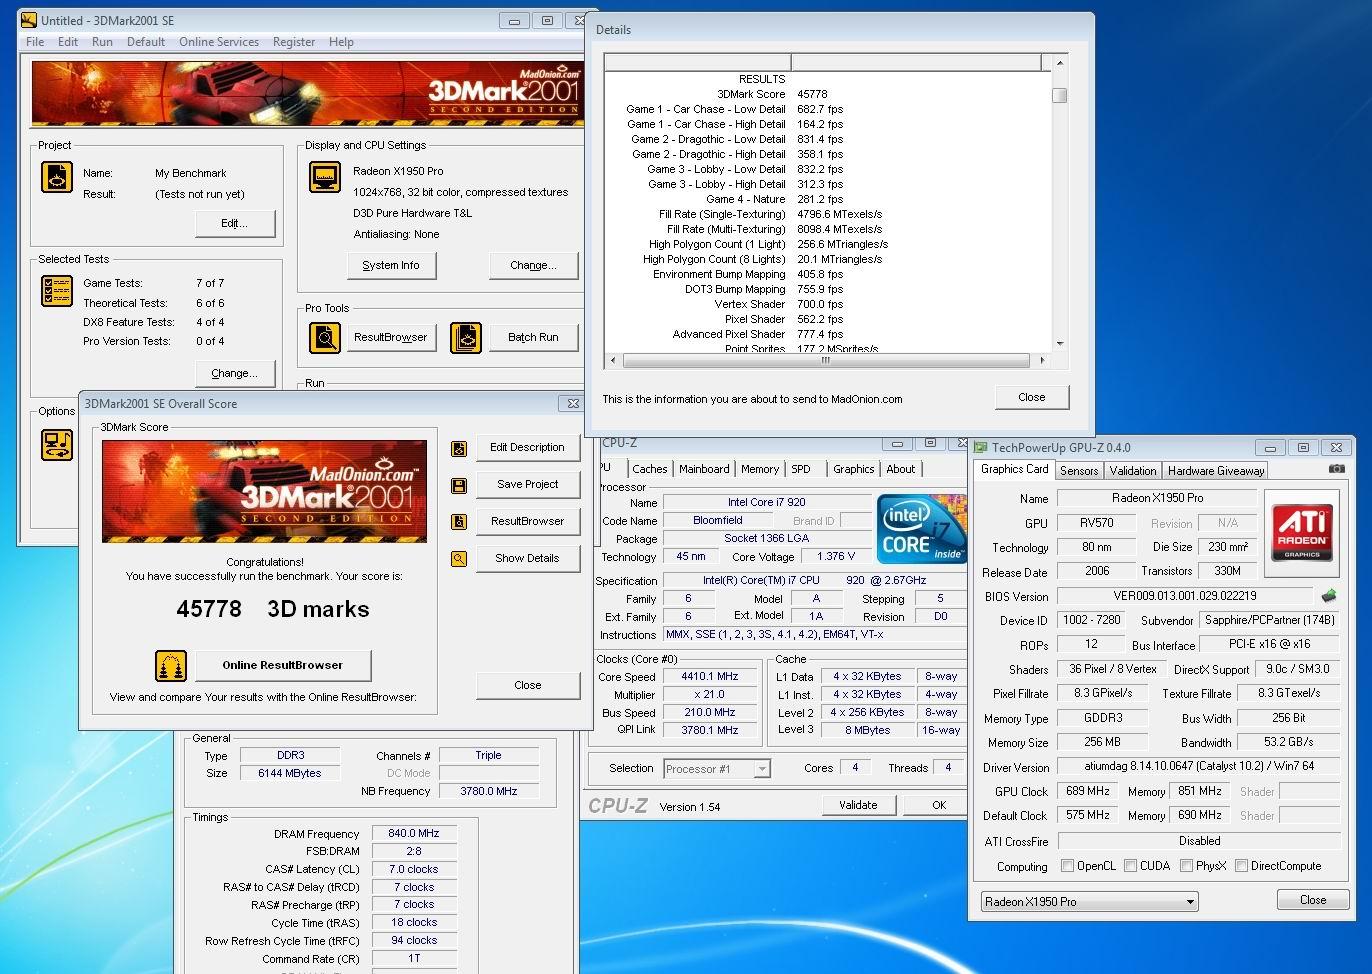
Task: Close the Details results window with Close button
Action: [1032, 398]
